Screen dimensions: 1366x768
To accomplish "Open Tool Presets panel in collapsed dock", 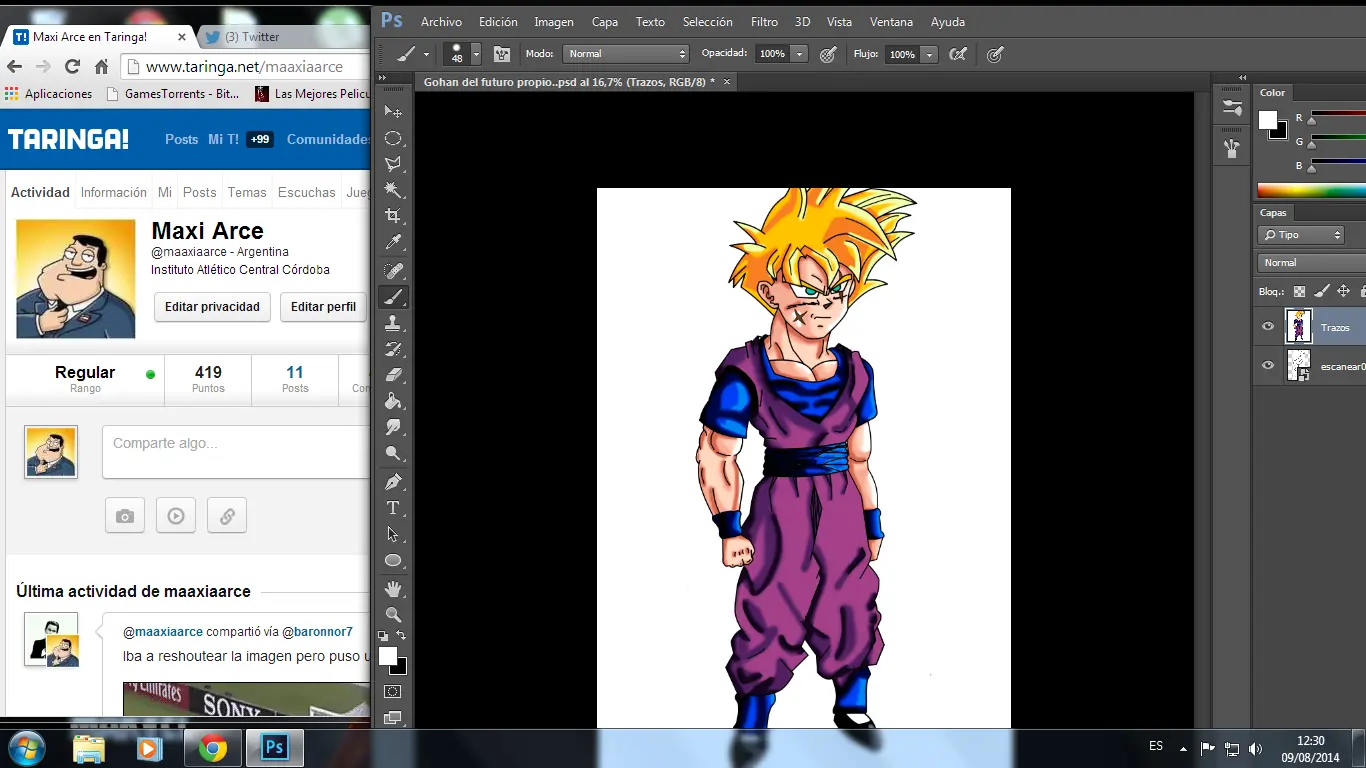I will point(1231,149).
